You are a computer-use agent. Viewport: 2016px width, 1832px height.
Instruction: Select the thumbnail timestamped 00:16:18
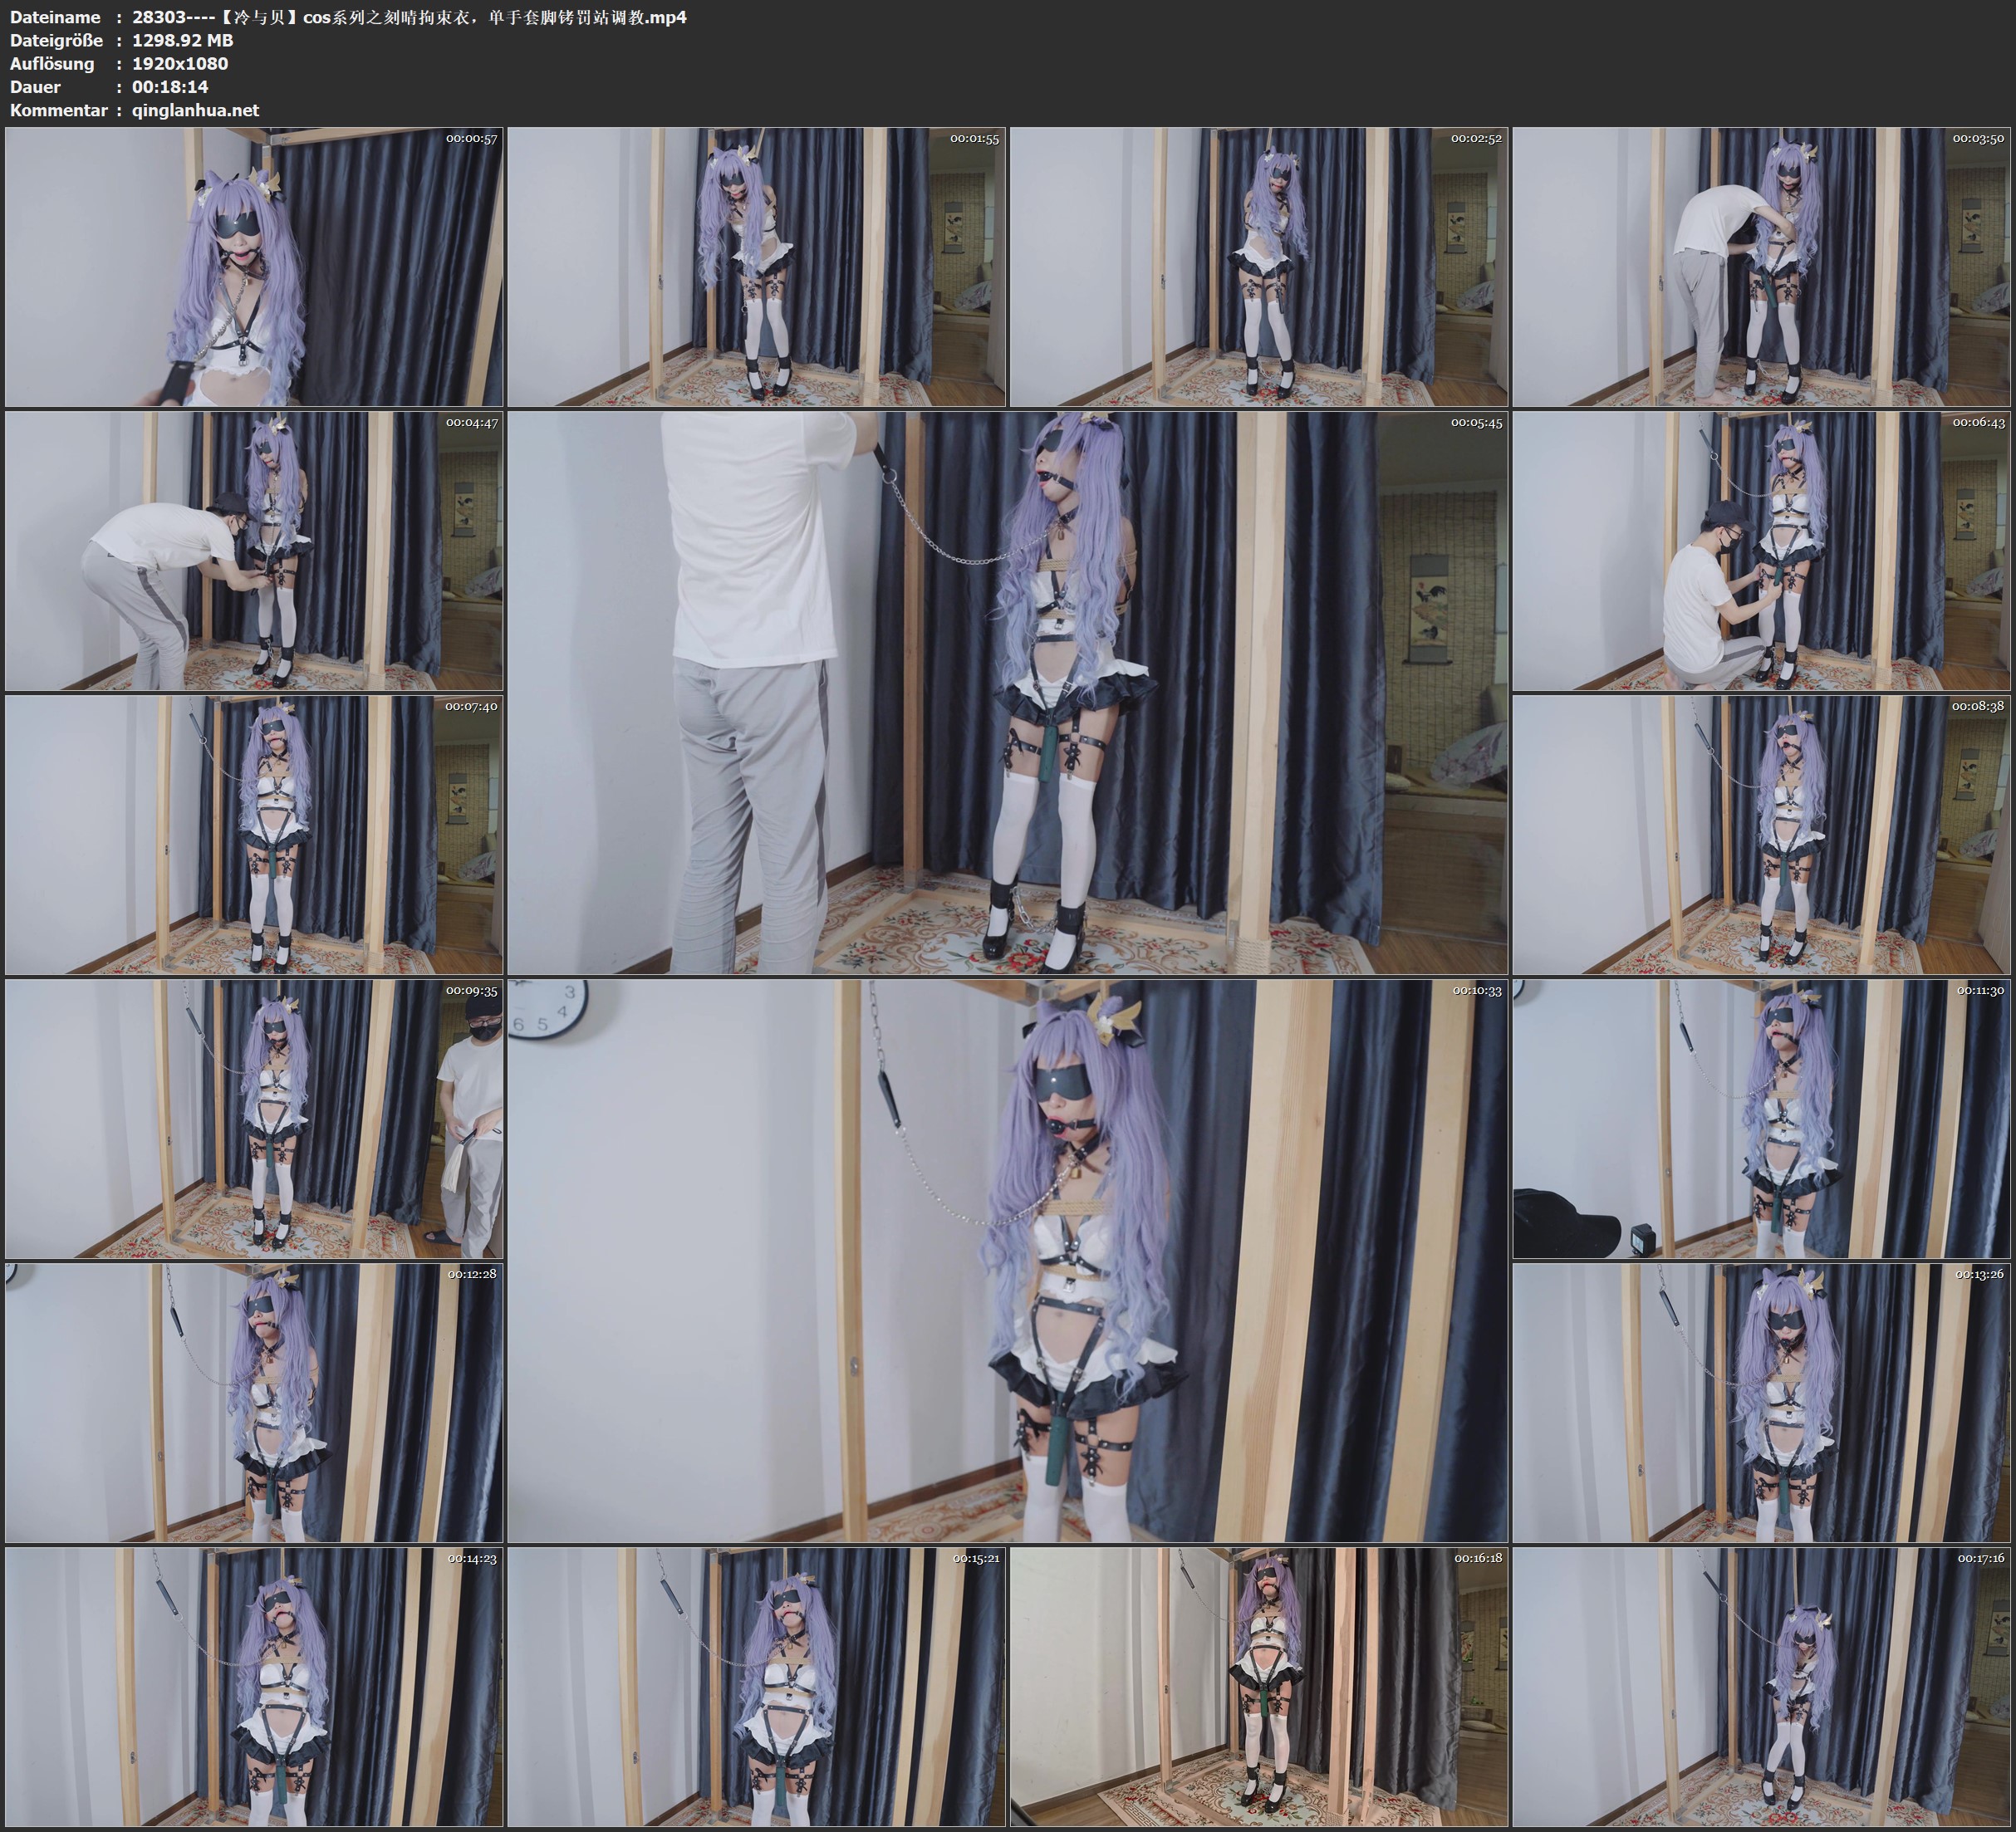point(1259,1686)
